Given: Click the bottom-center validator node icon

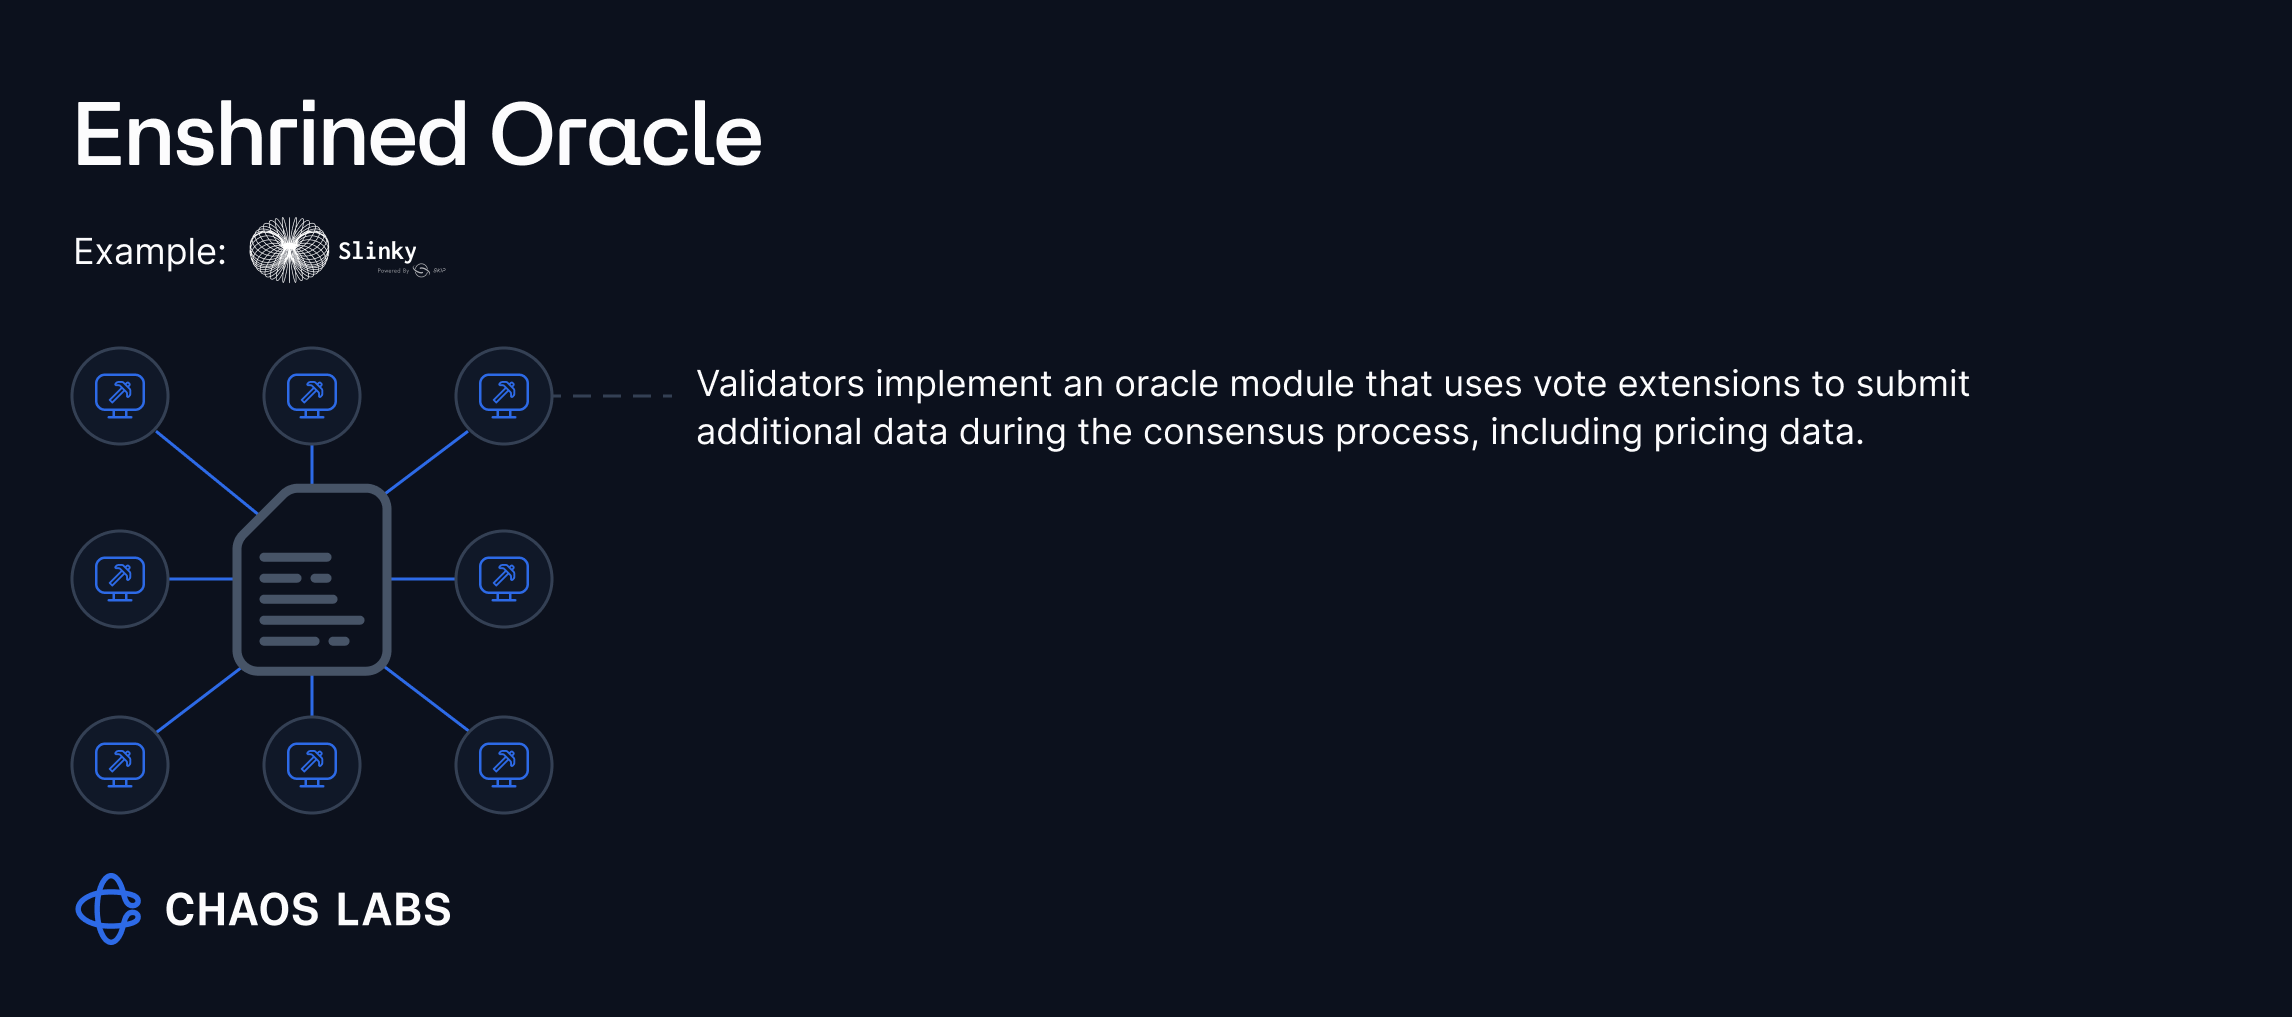Looking at the screenshot, I should point(312,765).
